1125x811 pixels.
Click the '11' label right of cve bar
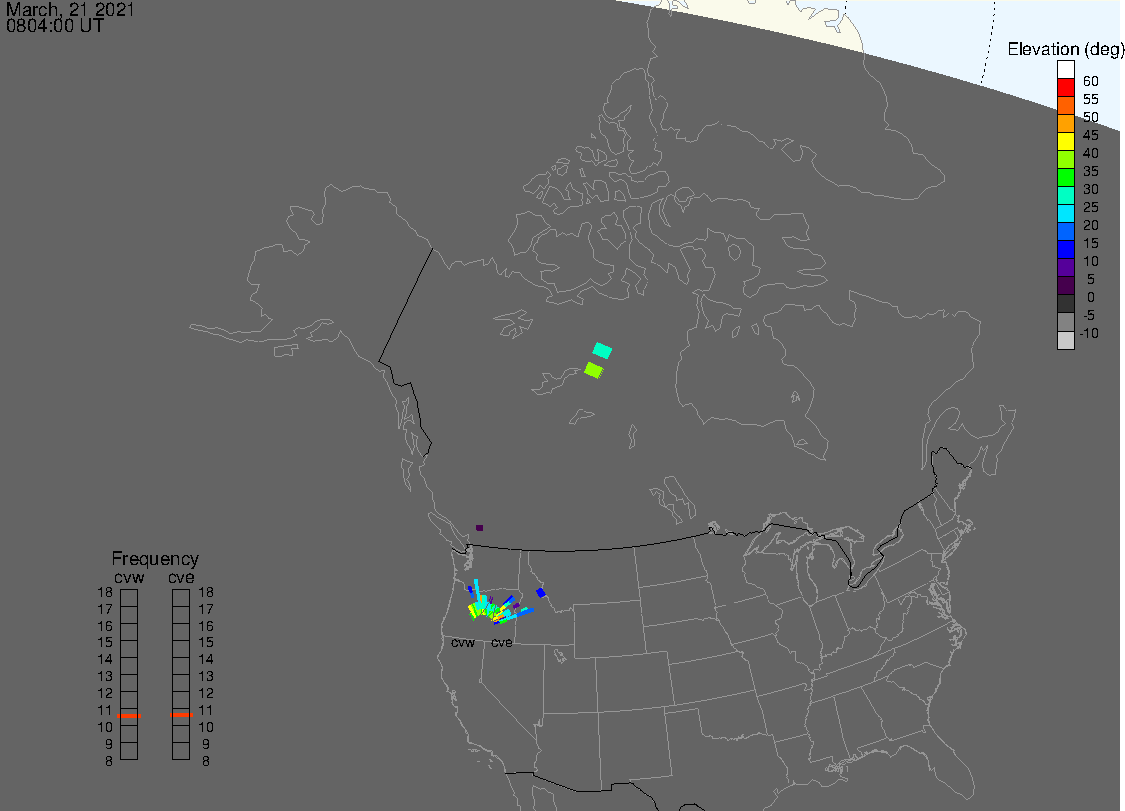[206, 711]
